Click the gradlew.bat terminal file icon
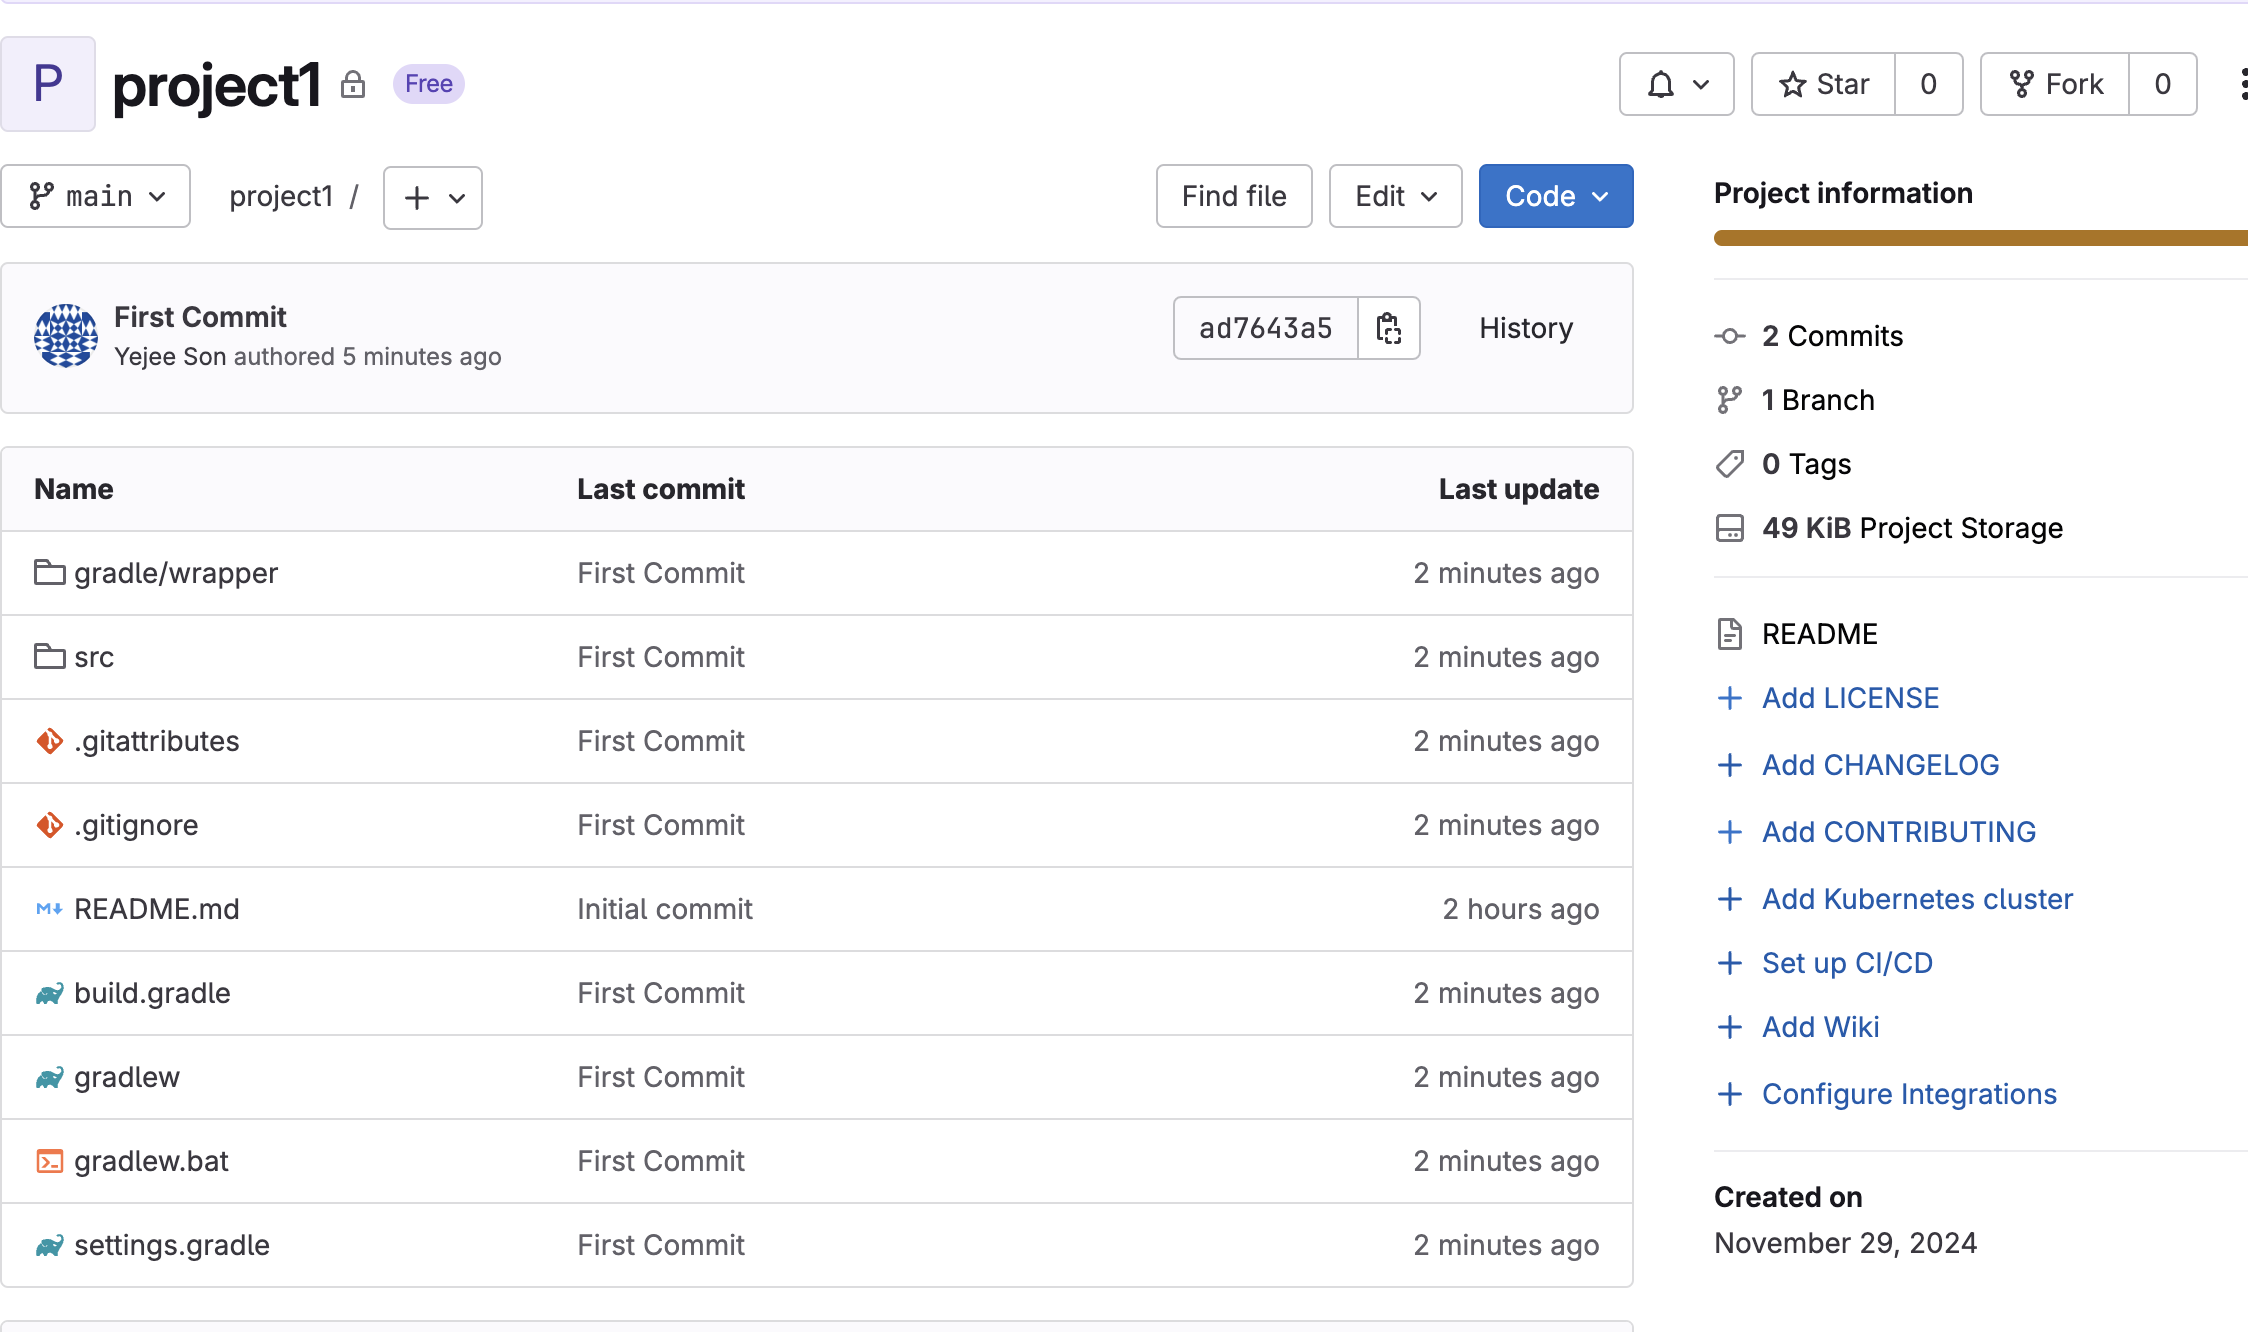The width and height of the screenshot is (2248, 1332). click(49, 1161)
